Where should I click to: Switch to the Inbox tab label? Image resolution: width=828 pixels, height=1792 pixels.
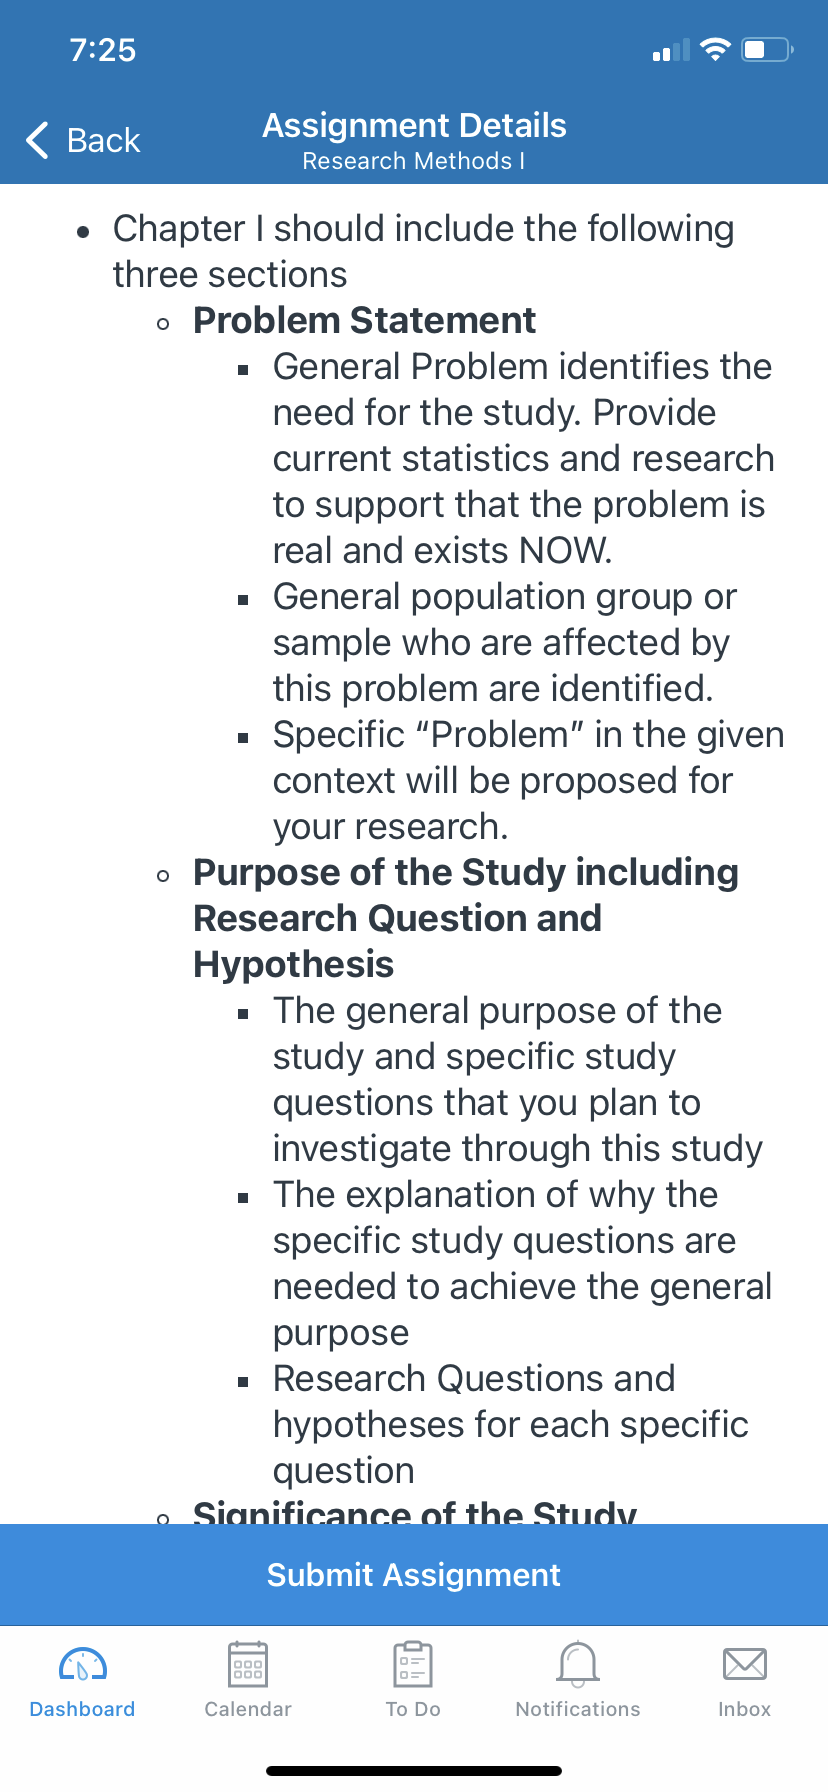point(745,1709)
